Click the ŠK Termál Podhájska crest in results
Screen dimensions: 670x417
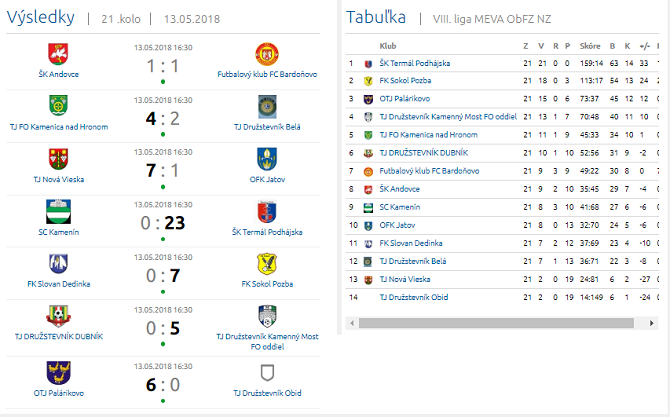[266, 211]
